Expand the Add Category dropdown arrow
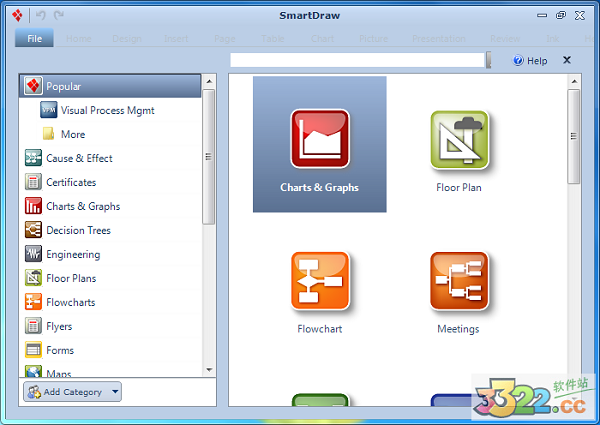Screen dimensions: 600x425 point(115,391)
